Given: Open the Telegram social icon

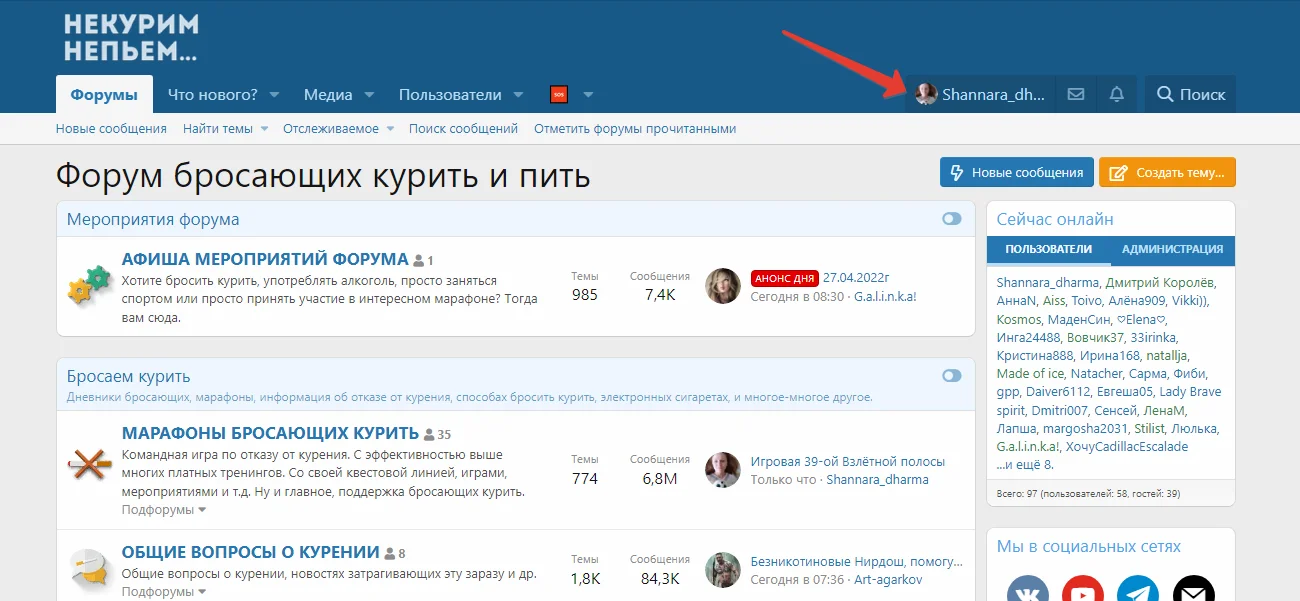Looking at the screenshot, I should point(1138,590).
